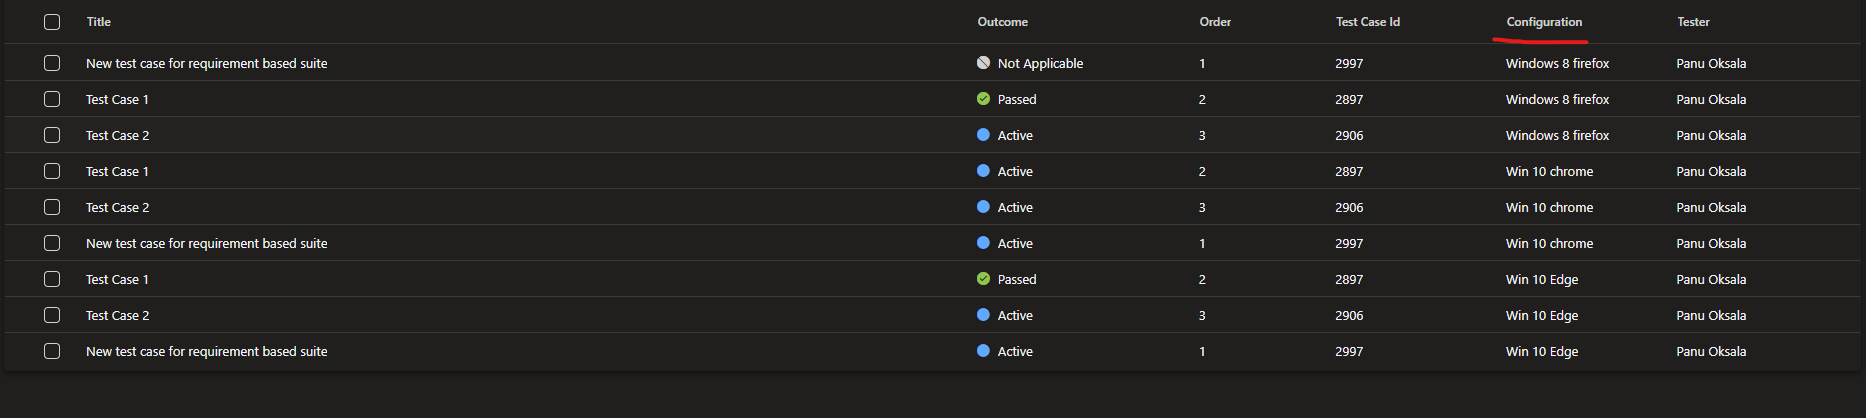Click 'Win 10 Edge' in ID 2997 row
This screenshot has width=1866, height=418.
click(1542, 351)
